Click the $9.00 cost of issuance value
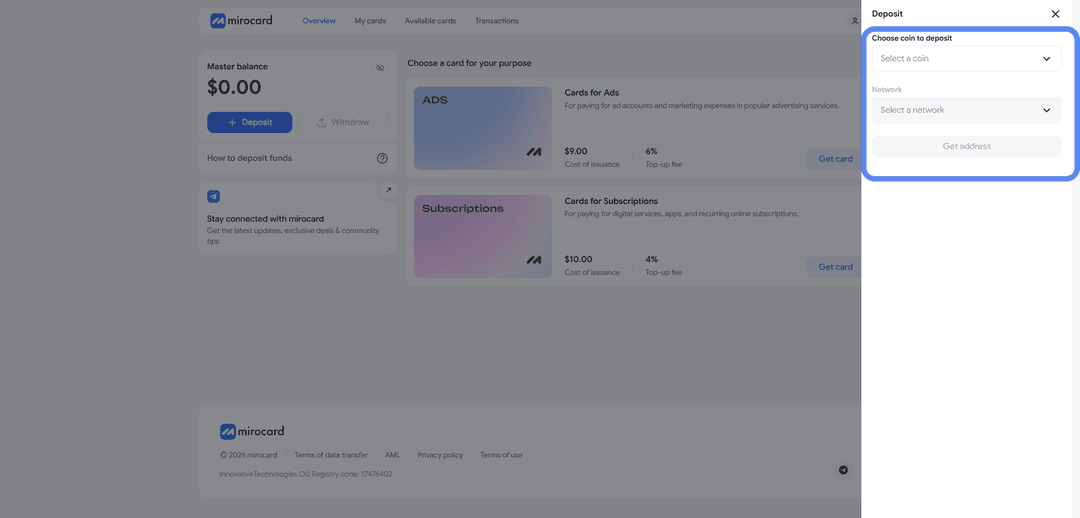The height and width of the screenshot is (518, 1080). 576,151
